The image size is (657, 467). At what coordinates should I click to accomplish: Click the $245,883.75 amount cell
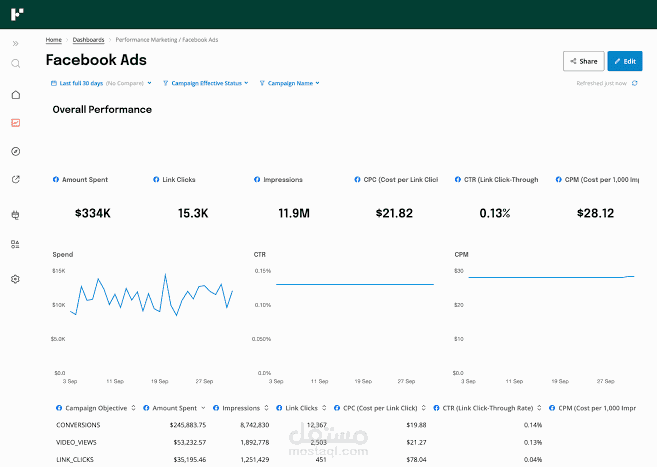(188, 425)
